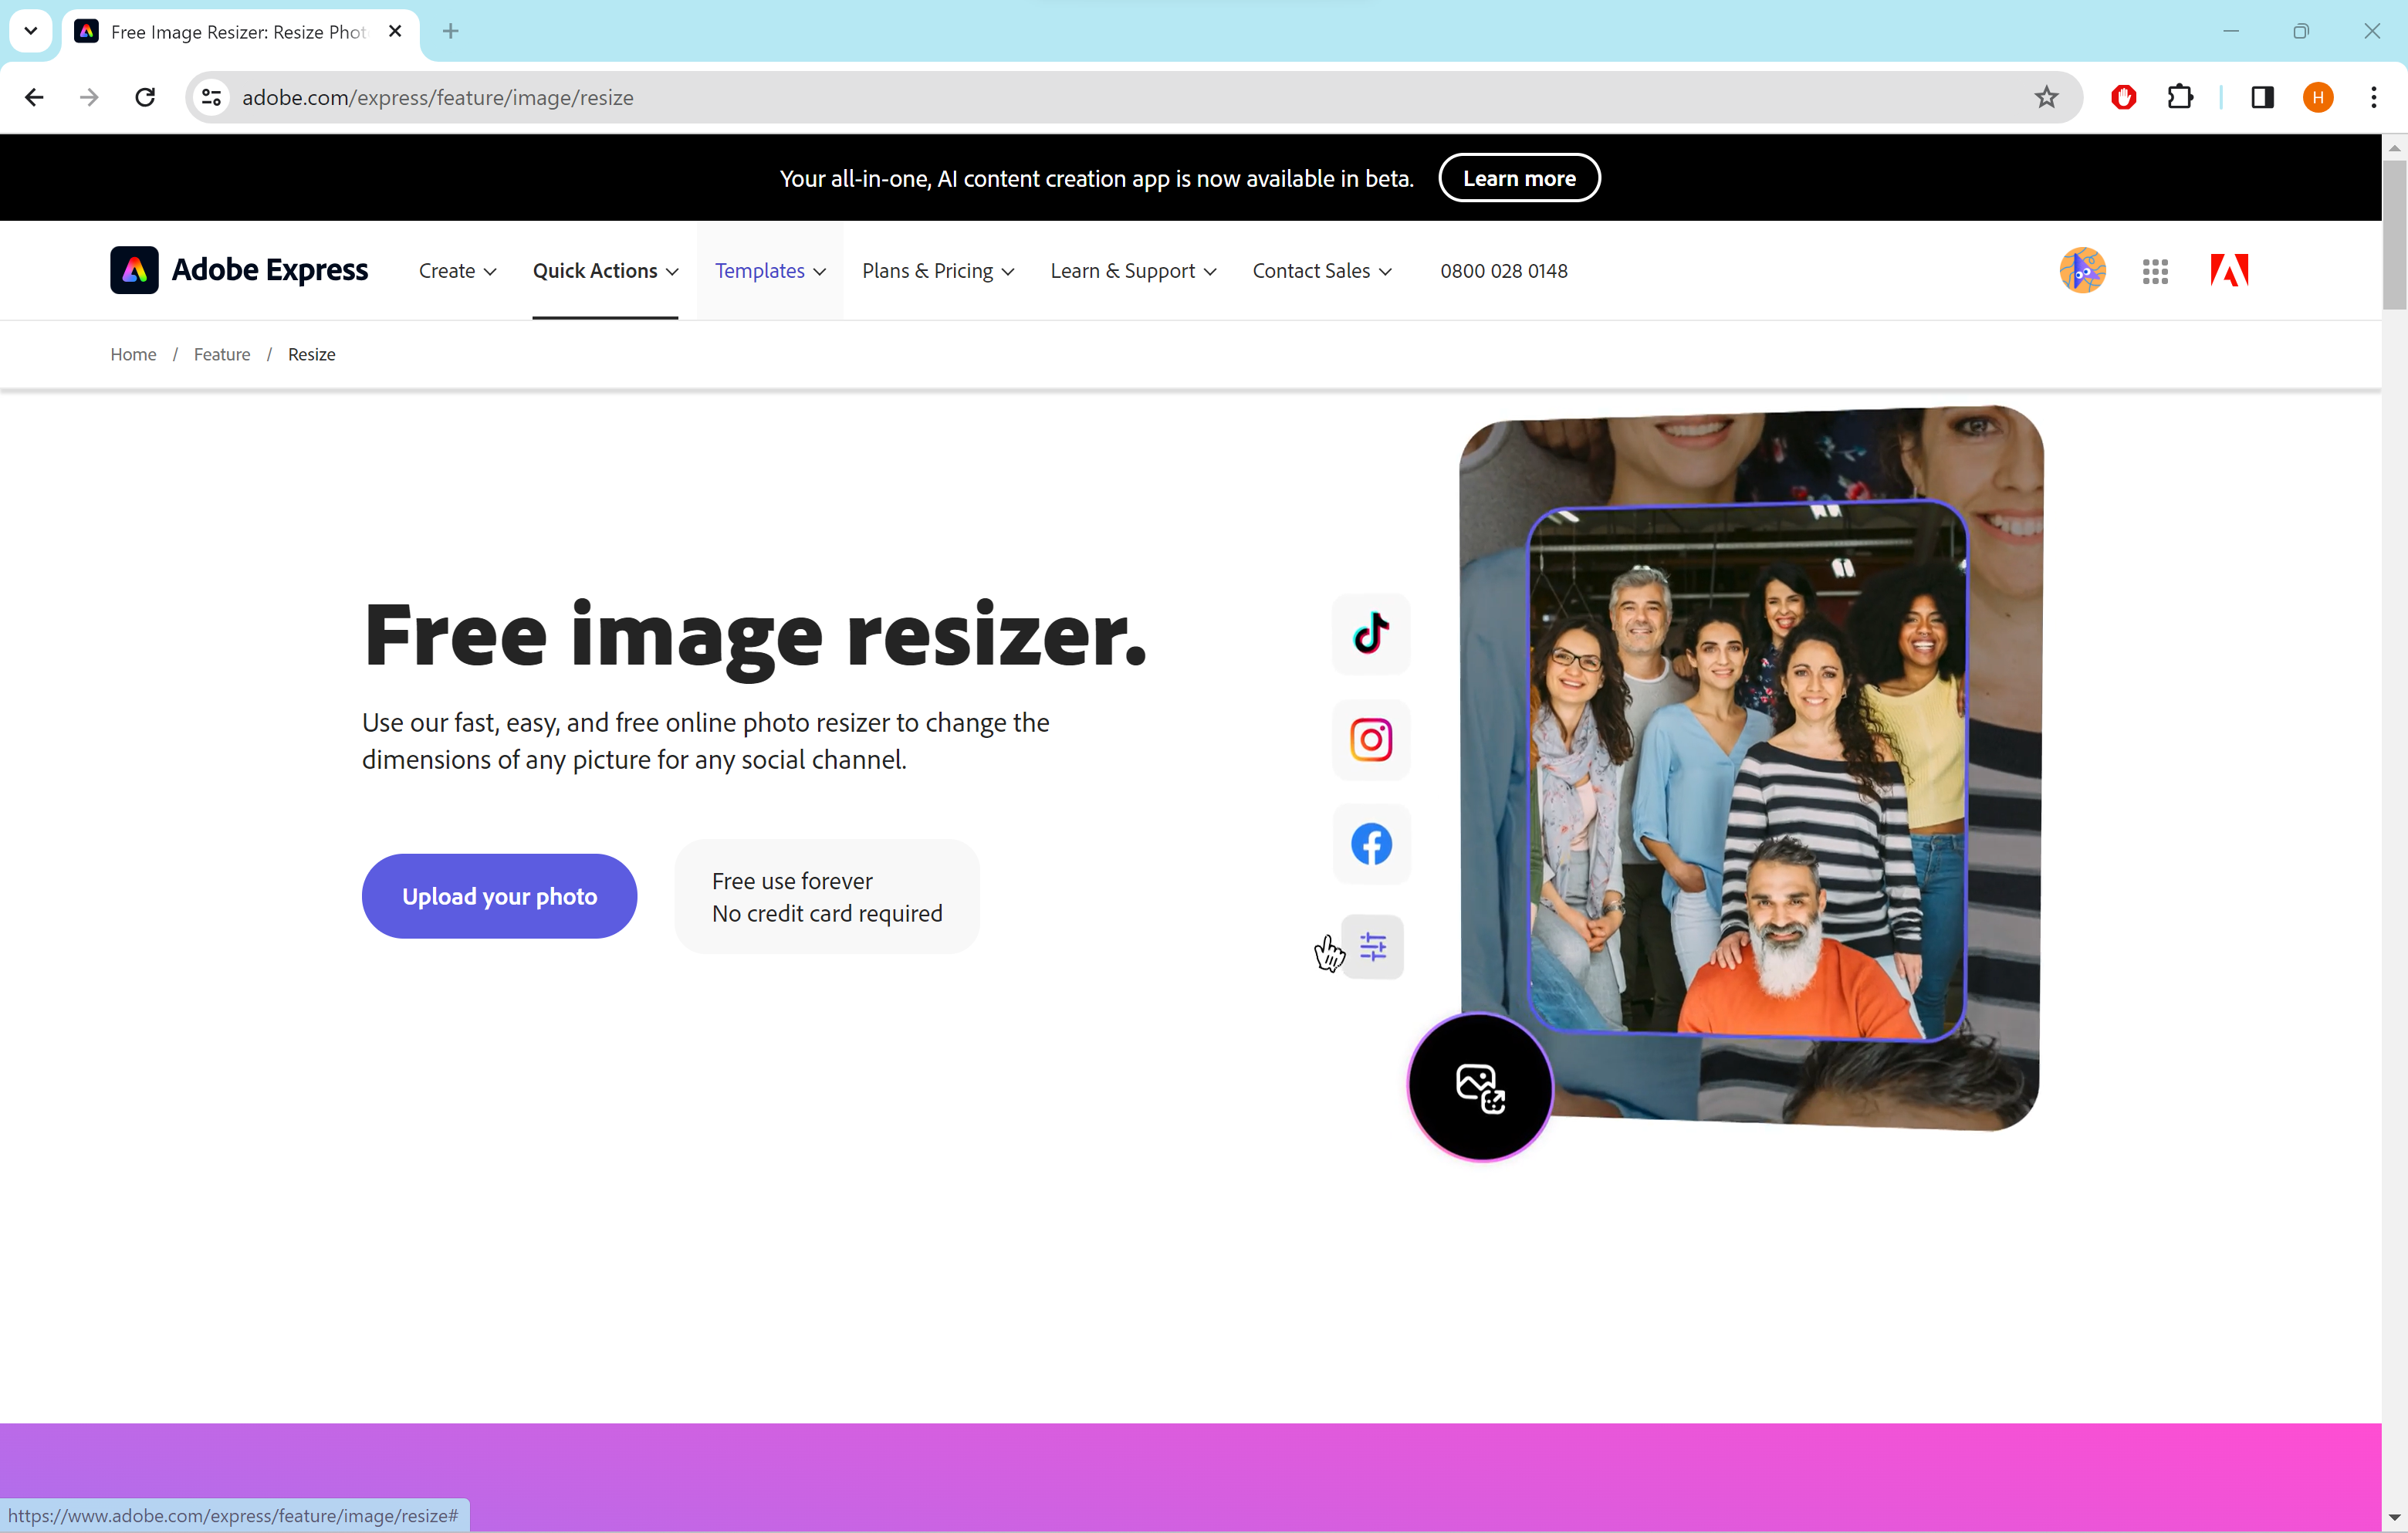Expand the Learn & Support menu
The width and height of the screenshot is (2408, 1533).
coord(1133,271)
